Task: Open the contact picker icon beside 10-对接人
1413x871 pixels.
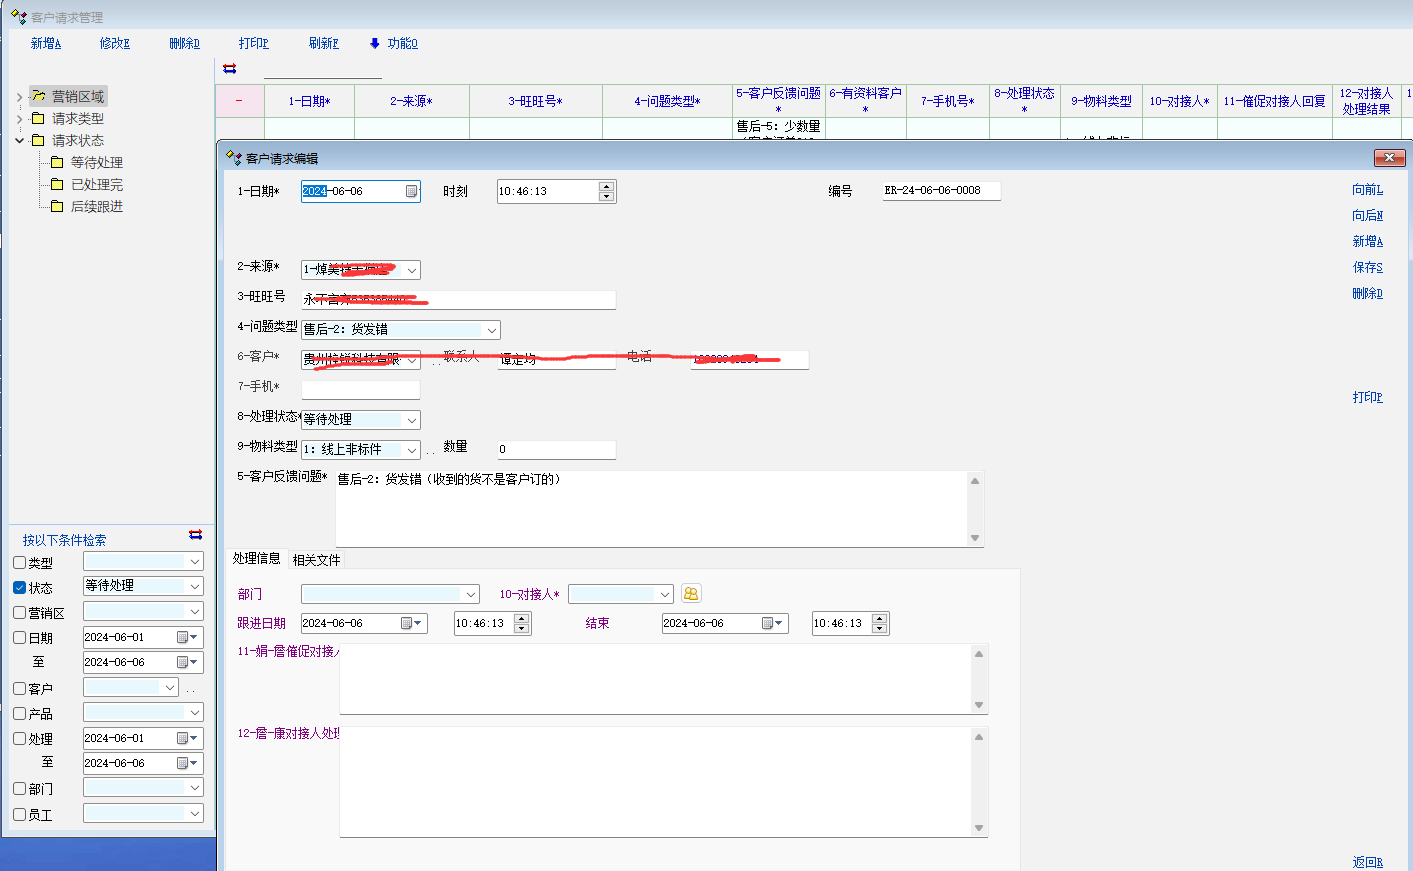Action: click(x=691, y=594)
